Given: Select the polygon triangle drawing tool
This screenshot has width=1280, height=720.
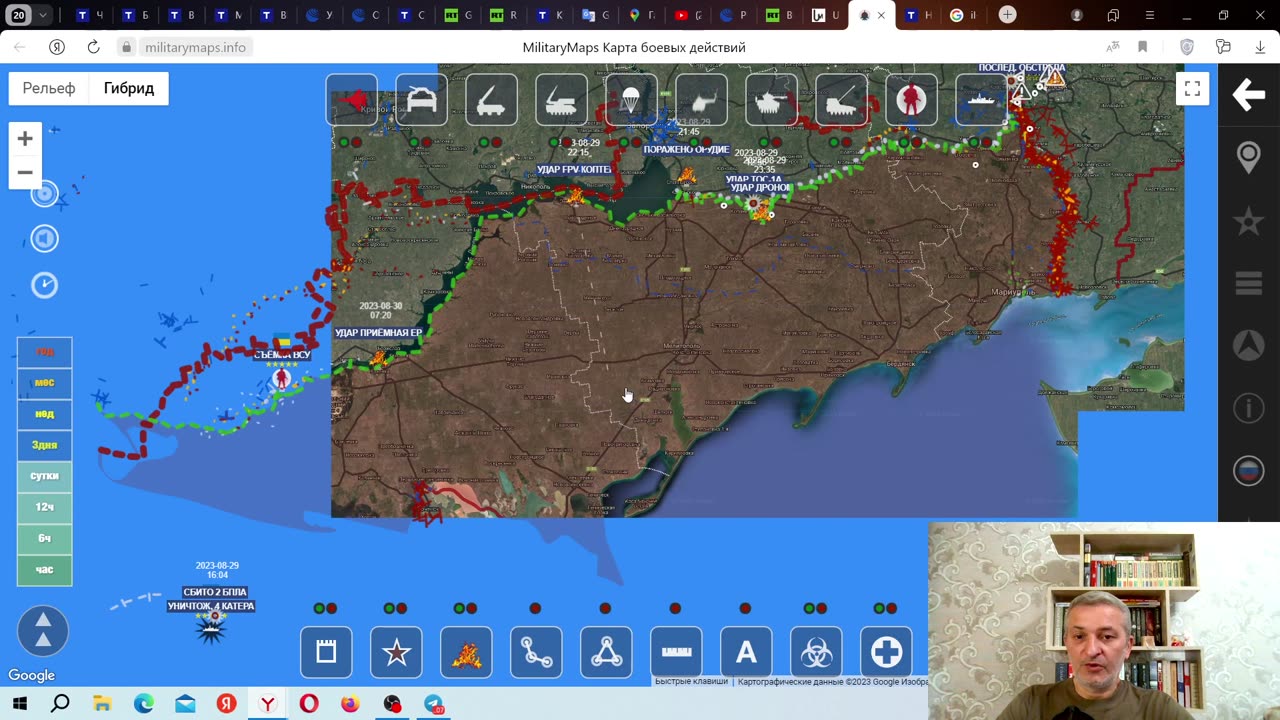Looking at the screenshot, I should pyautogui.click(x=606, y=652).
